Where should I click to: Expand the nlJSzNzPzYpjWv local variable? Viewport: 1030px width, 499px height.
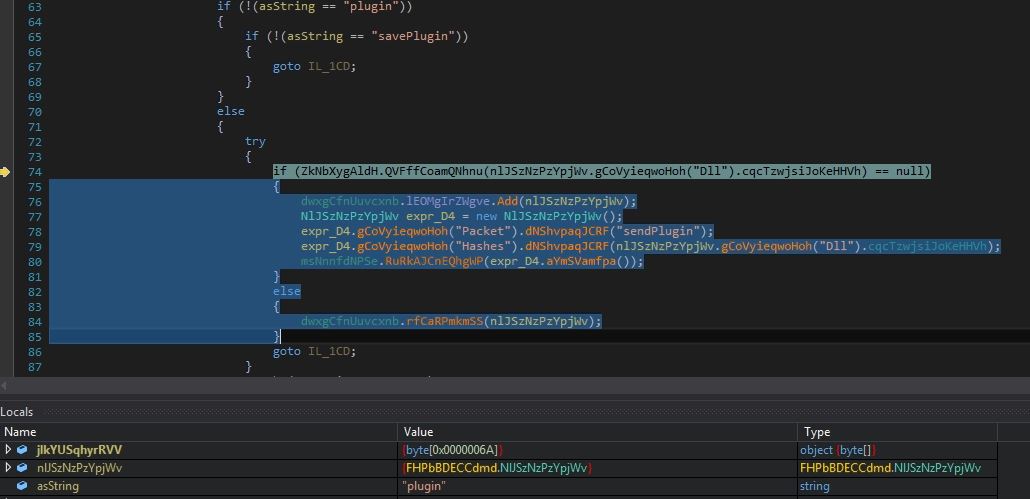coord(8,467)
